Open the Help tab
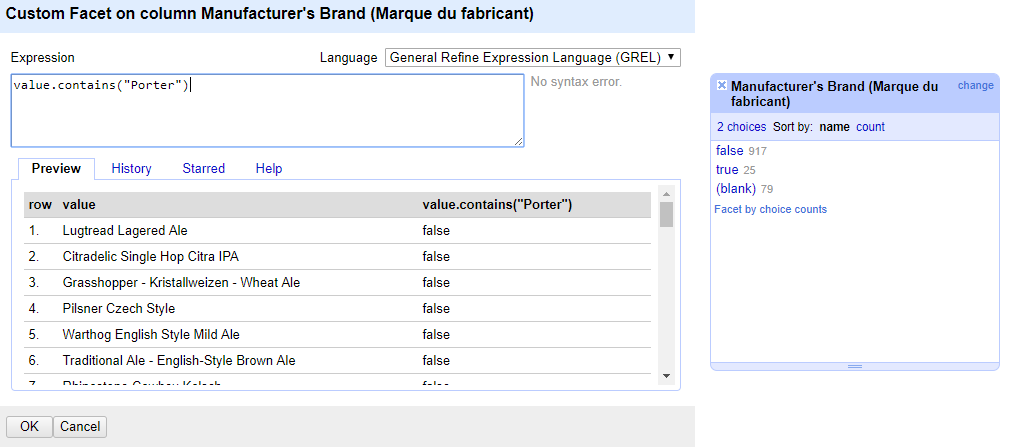Viewport: 1012px width, 447px height. (x=268, y=168)
